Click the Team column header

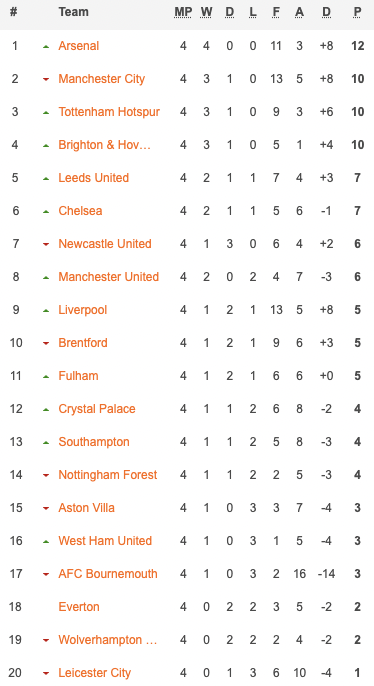(x=73, y=12)
